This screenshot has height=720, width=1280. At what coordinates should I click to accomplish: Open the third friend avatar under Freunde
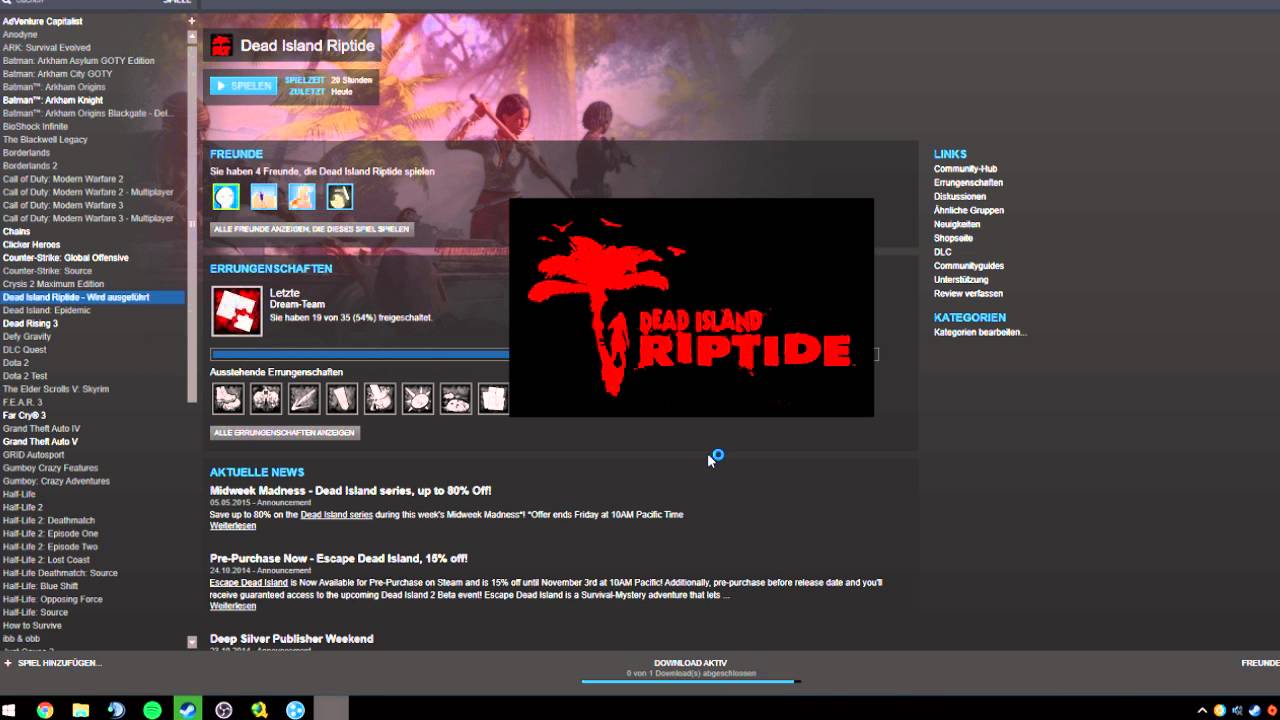coord(302,196)
